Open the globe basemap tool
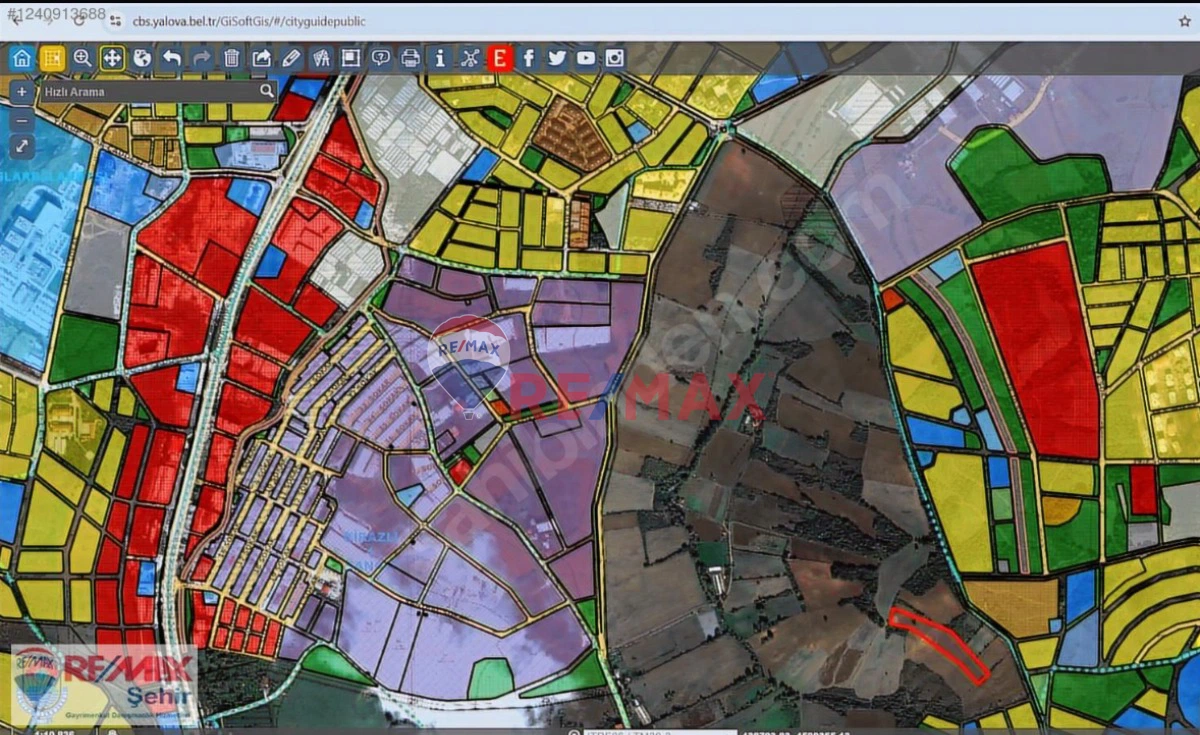 tap(142, 58)
